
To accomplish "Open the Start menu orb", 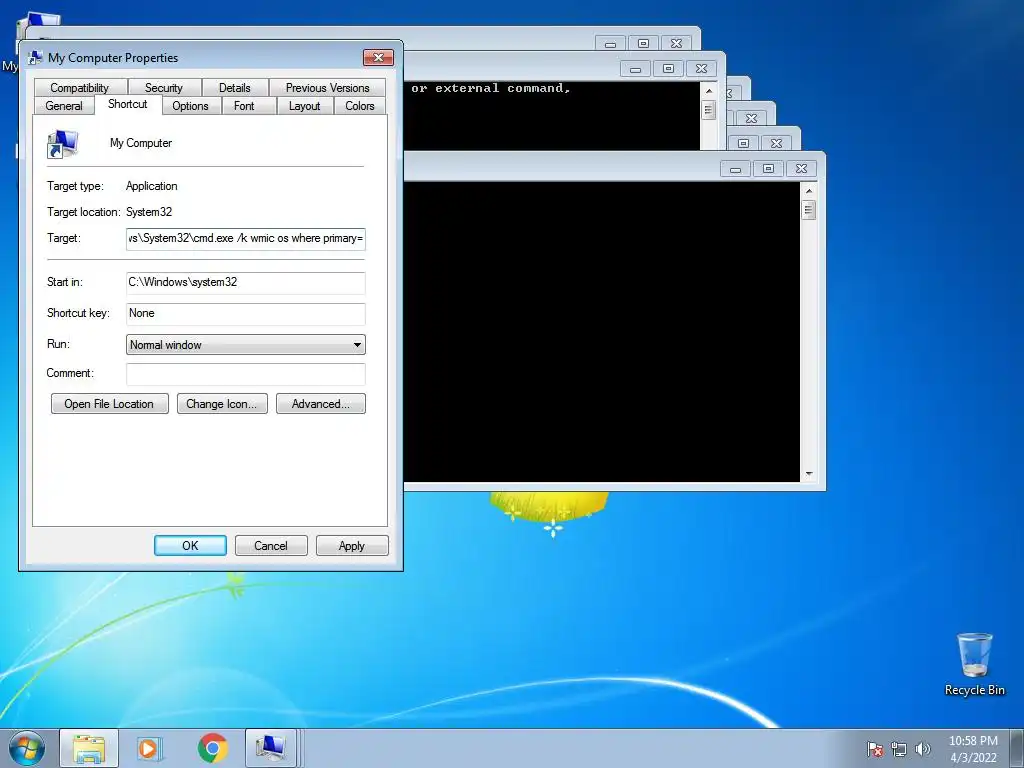I will (27, 748).
